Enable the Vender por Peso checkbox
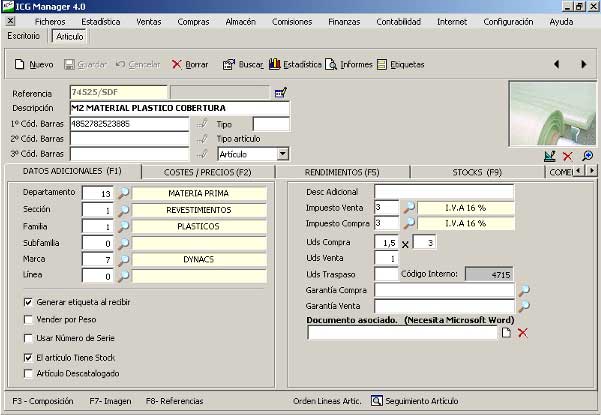Screen dimensions: 601x415 tap(28, 319)
